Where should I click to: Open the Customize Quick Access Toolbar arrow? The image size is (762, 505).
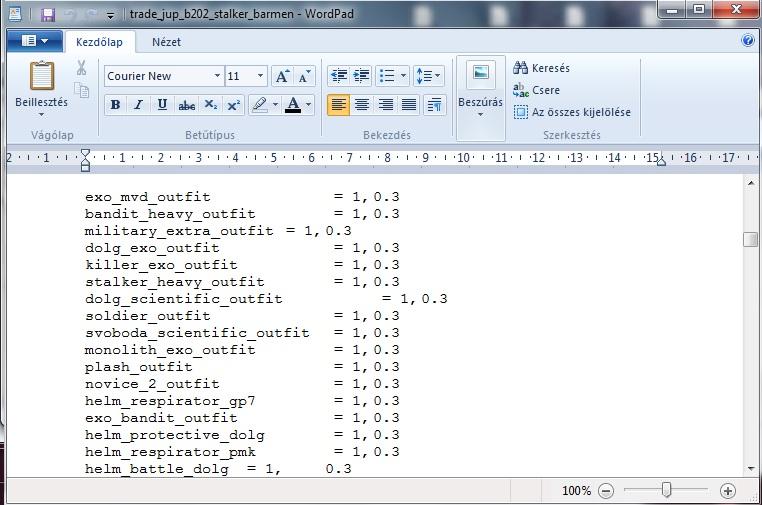click(x=111, y=15)
